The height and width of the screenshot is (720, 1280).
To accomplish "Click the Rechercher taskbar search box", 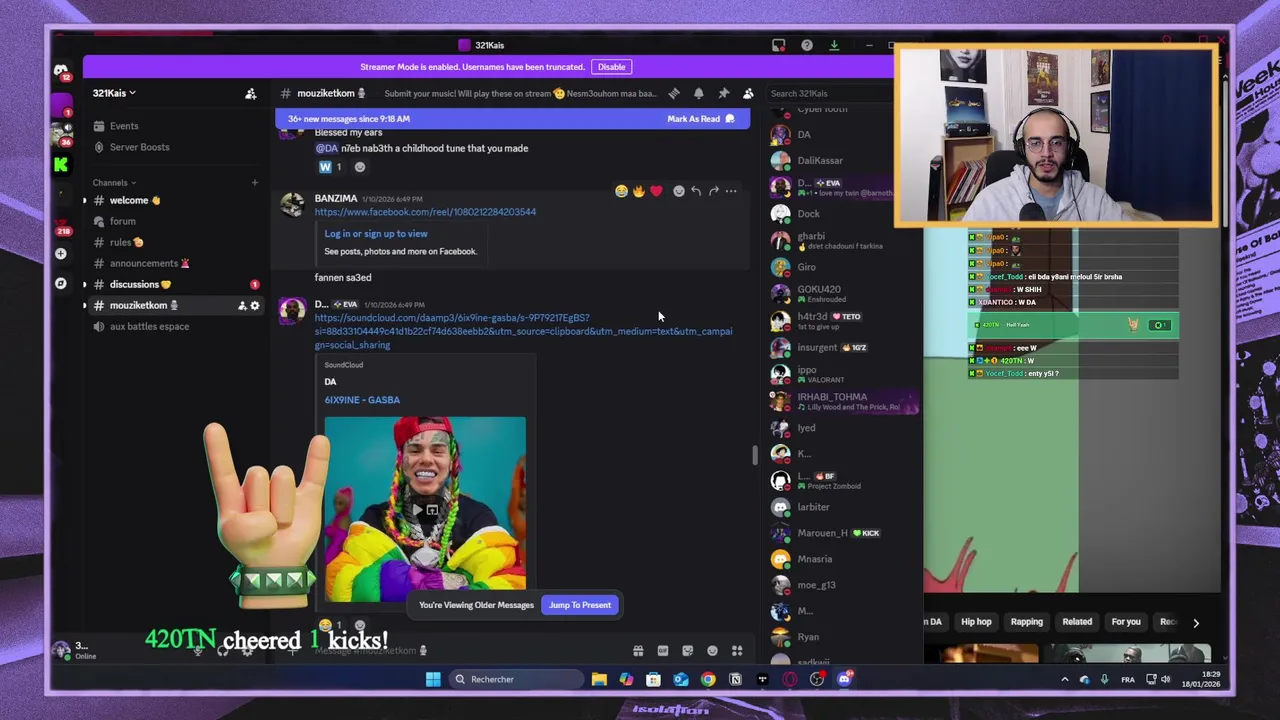I will [x=515, y=679].
